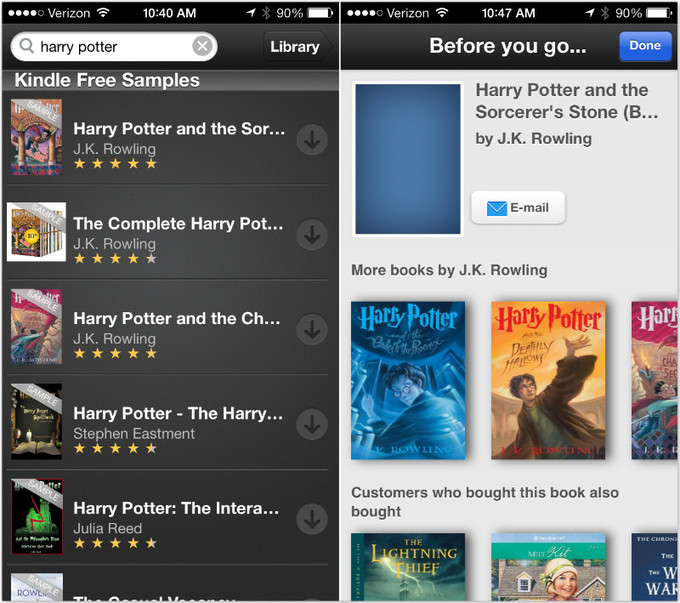
Task: Tap location arrow in right status bar
Action: click(589, 13)
